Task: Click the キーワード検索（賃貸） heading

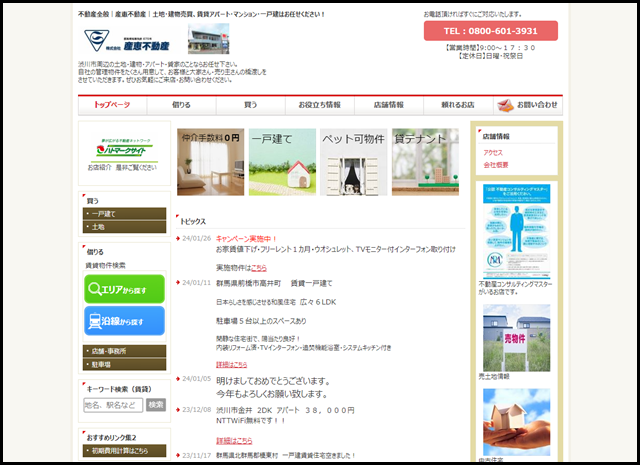Action: [119, 389]
